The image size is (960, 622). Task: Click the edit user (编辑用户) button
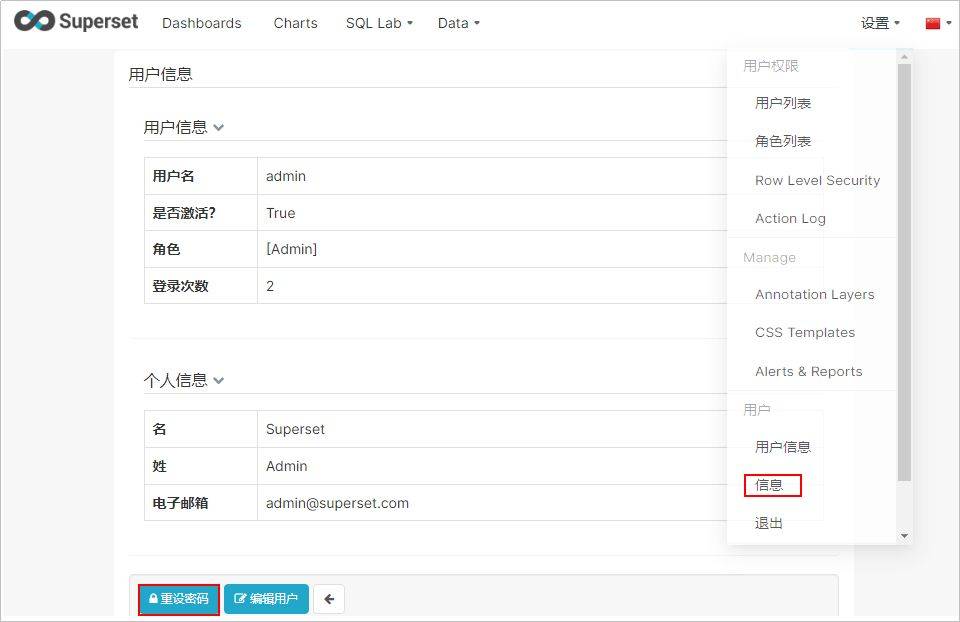[x=266, y=599]
